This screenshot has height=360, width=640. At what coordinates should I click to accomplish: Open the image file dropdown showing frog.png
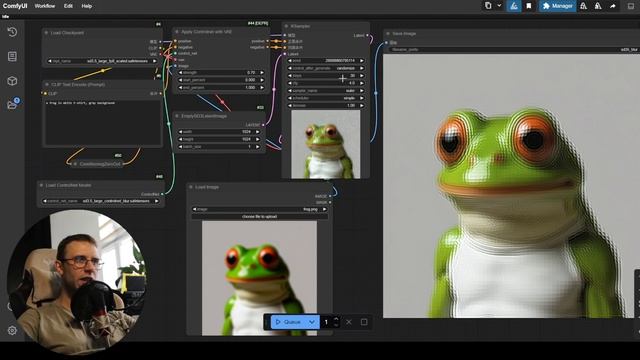coord(260,209)
